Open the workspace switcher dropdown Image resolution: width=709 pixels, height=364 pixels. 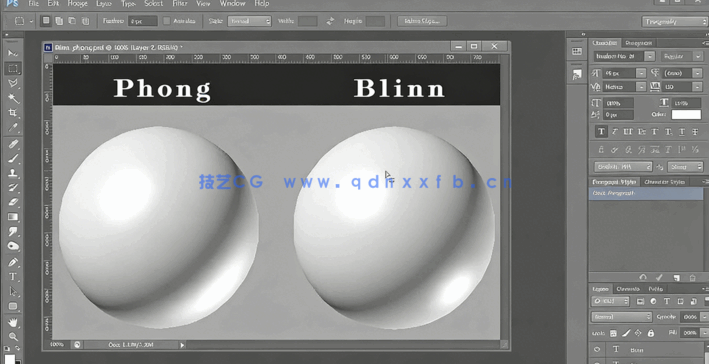[x=674, y=22]
